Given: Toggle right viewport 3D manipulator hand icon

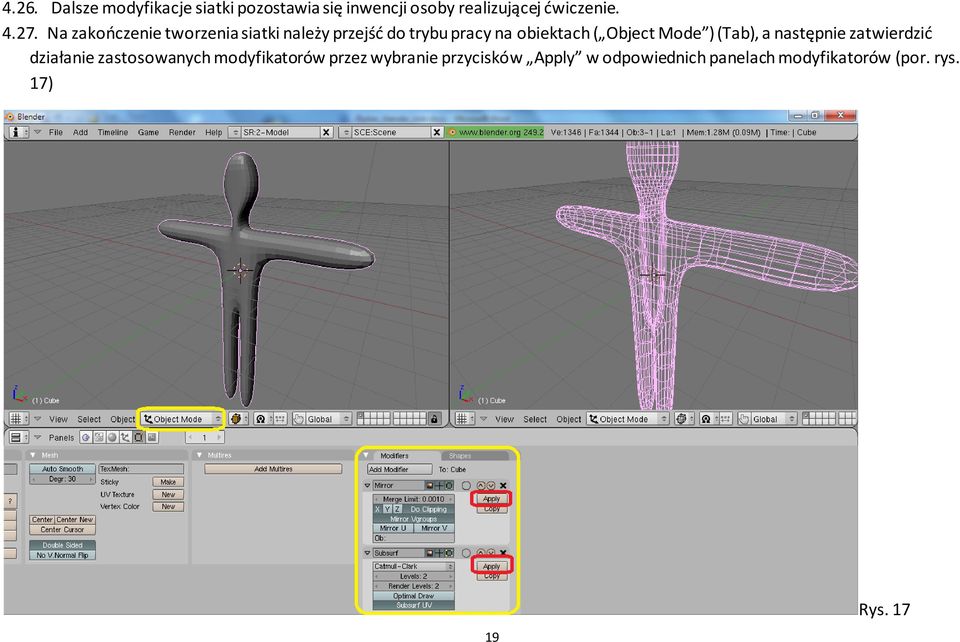Looking at the screenshot, I should click(x=744, y=419).
